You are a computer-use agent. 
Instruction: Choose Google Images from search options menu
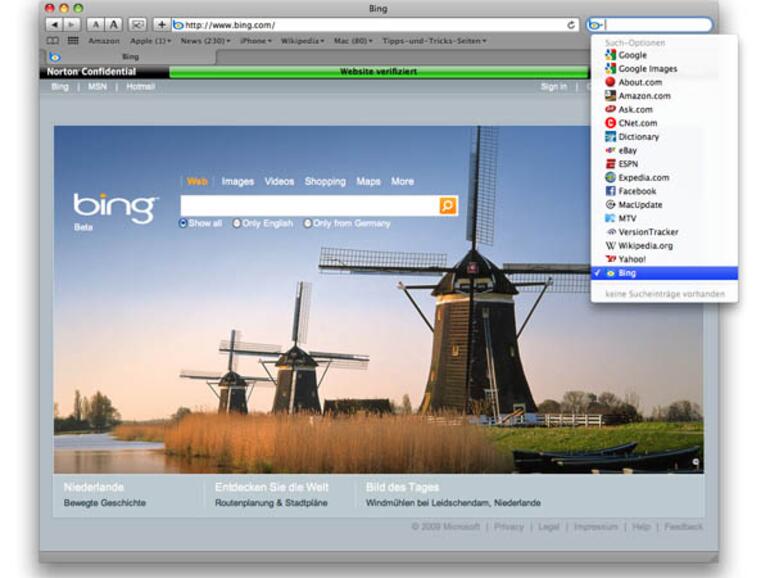pos(664,69)
